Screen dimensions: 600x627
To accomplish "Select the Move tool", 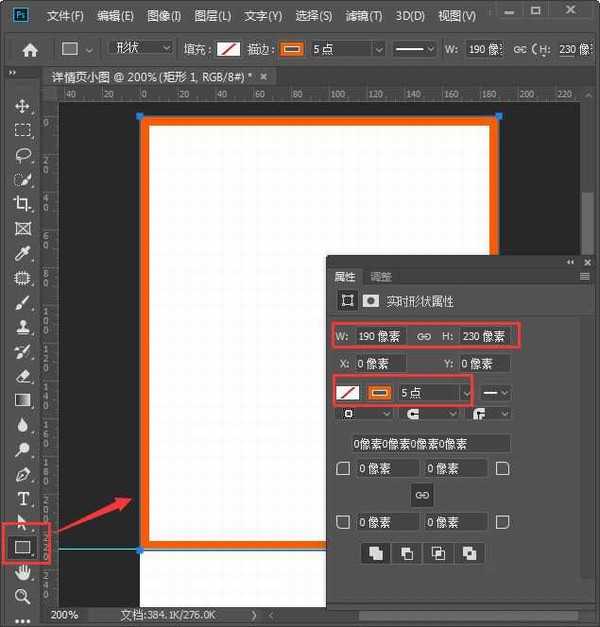I will (x=22, y=106).
